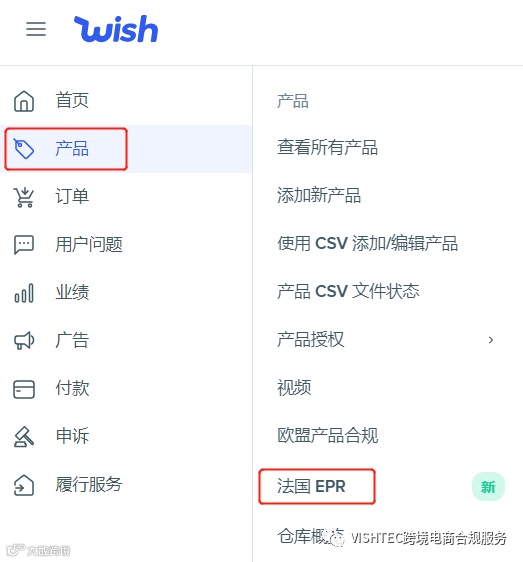This screenshot has height=562, width=523.
Task: Click the chat bubble icon for 用户问题
Action: pos(24,245)
